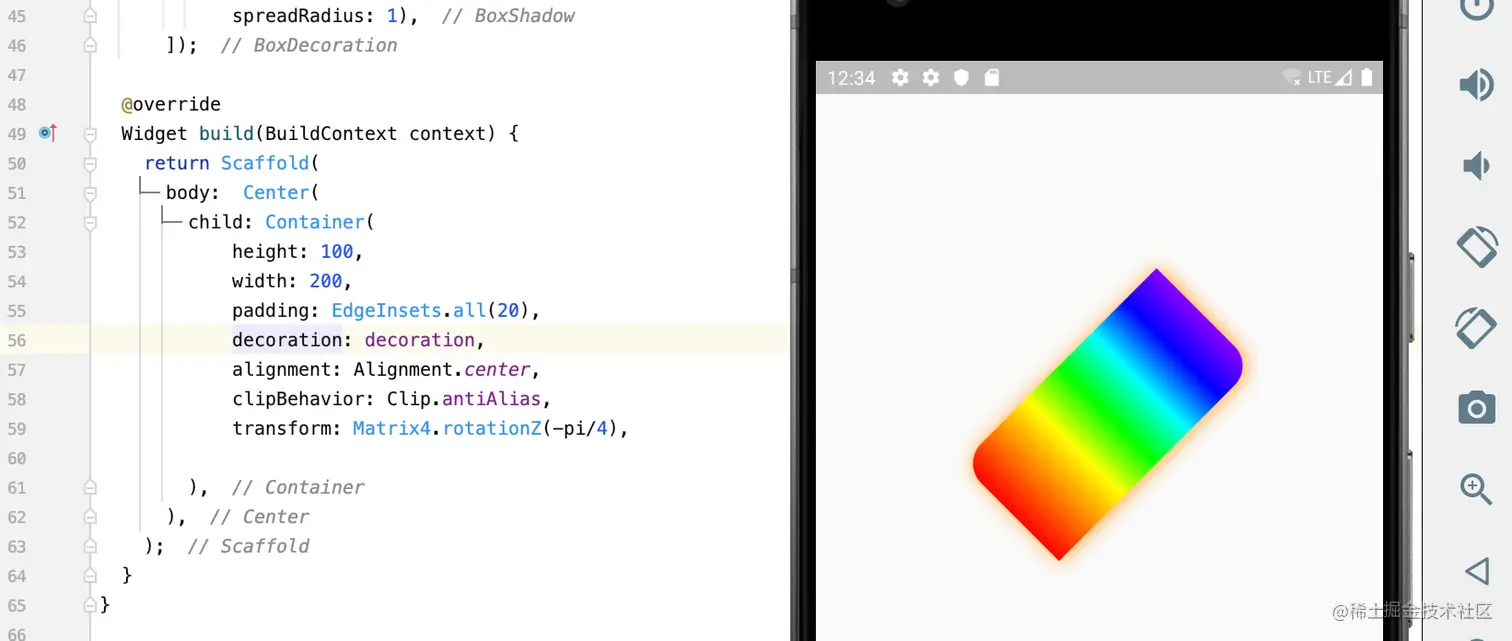Click Alignment.center on line 57

pos(441,369)
